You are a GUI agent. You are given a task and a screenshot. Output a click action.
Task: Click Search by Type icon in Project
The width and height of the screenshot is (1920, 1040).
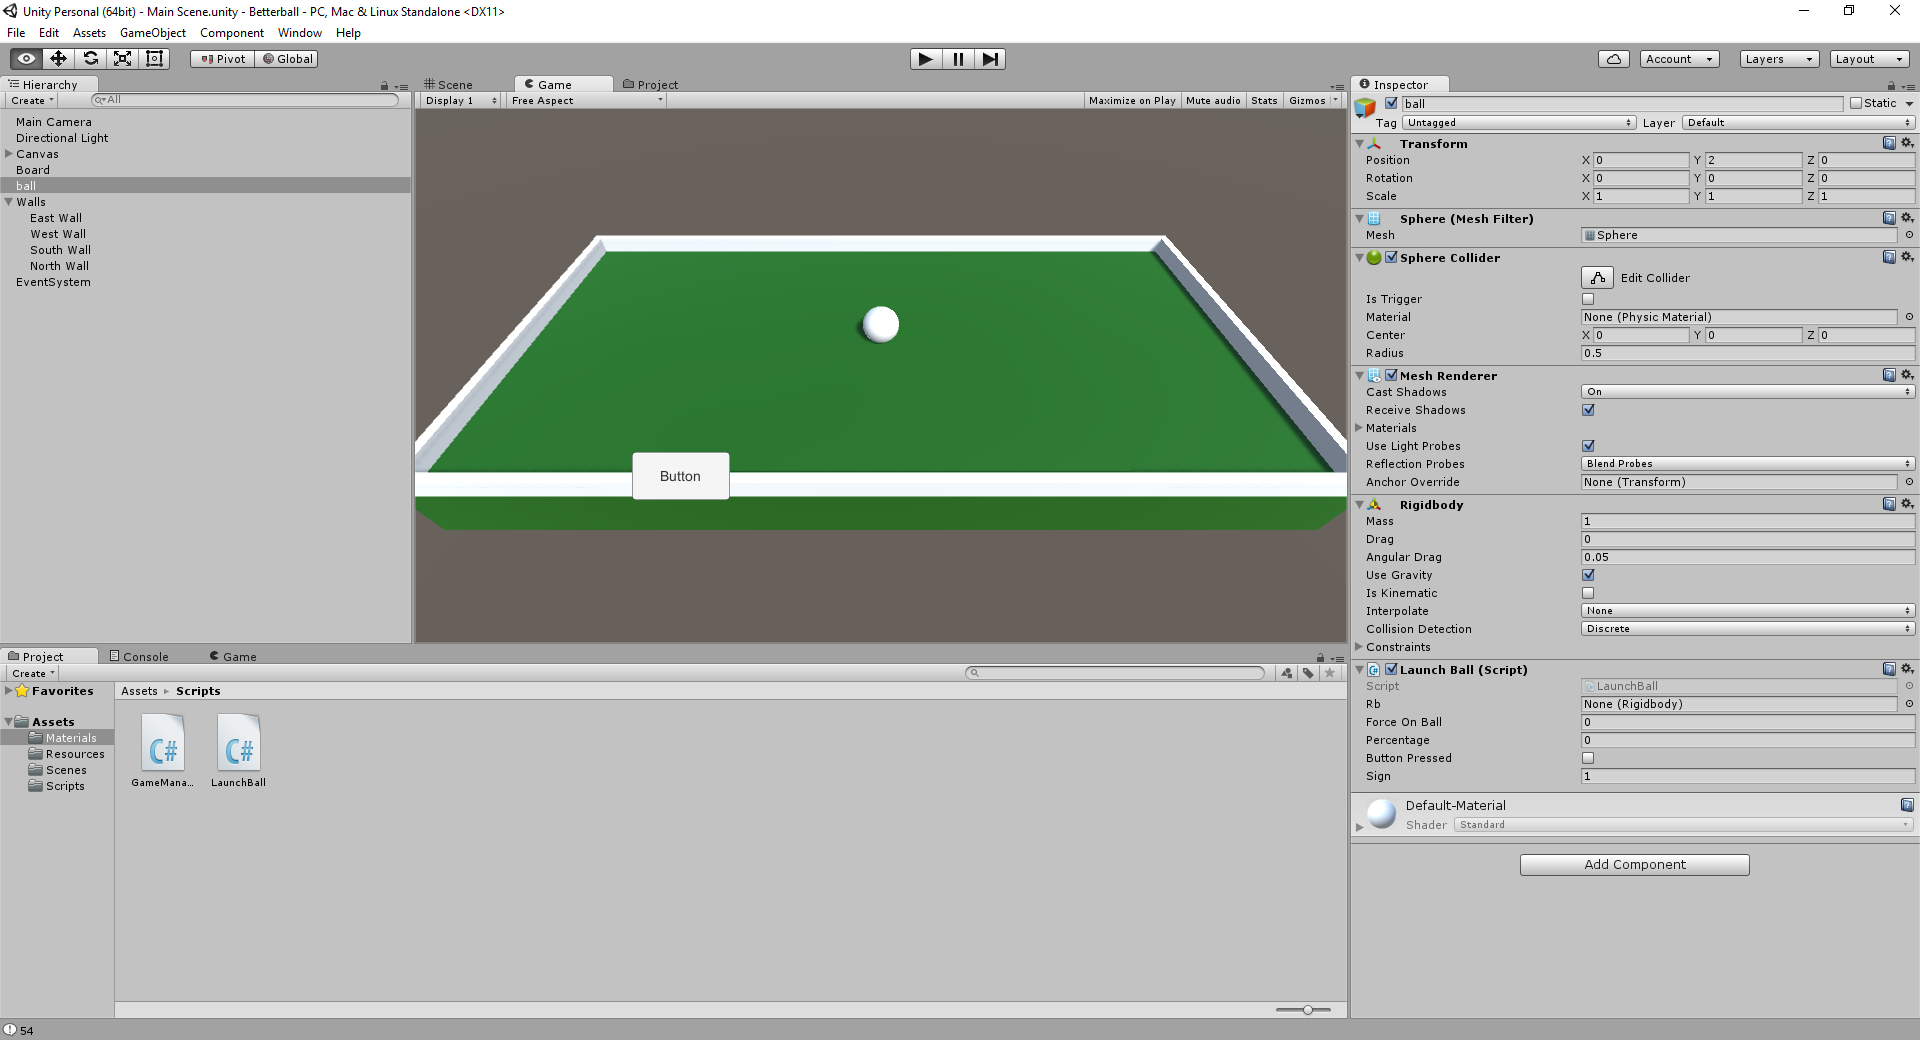coord(1287,673)
